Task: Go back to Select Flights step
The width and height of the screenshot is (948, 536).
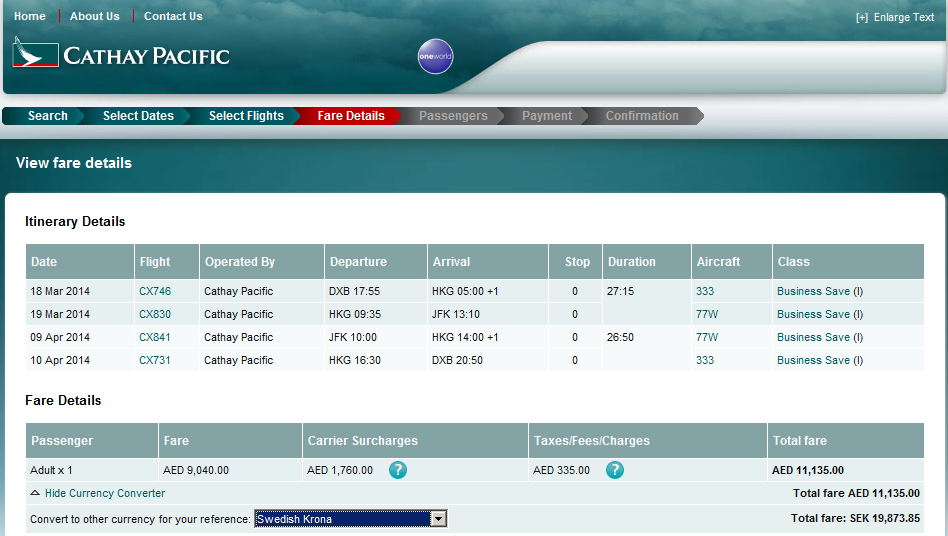Action: (x=246, y=116)
